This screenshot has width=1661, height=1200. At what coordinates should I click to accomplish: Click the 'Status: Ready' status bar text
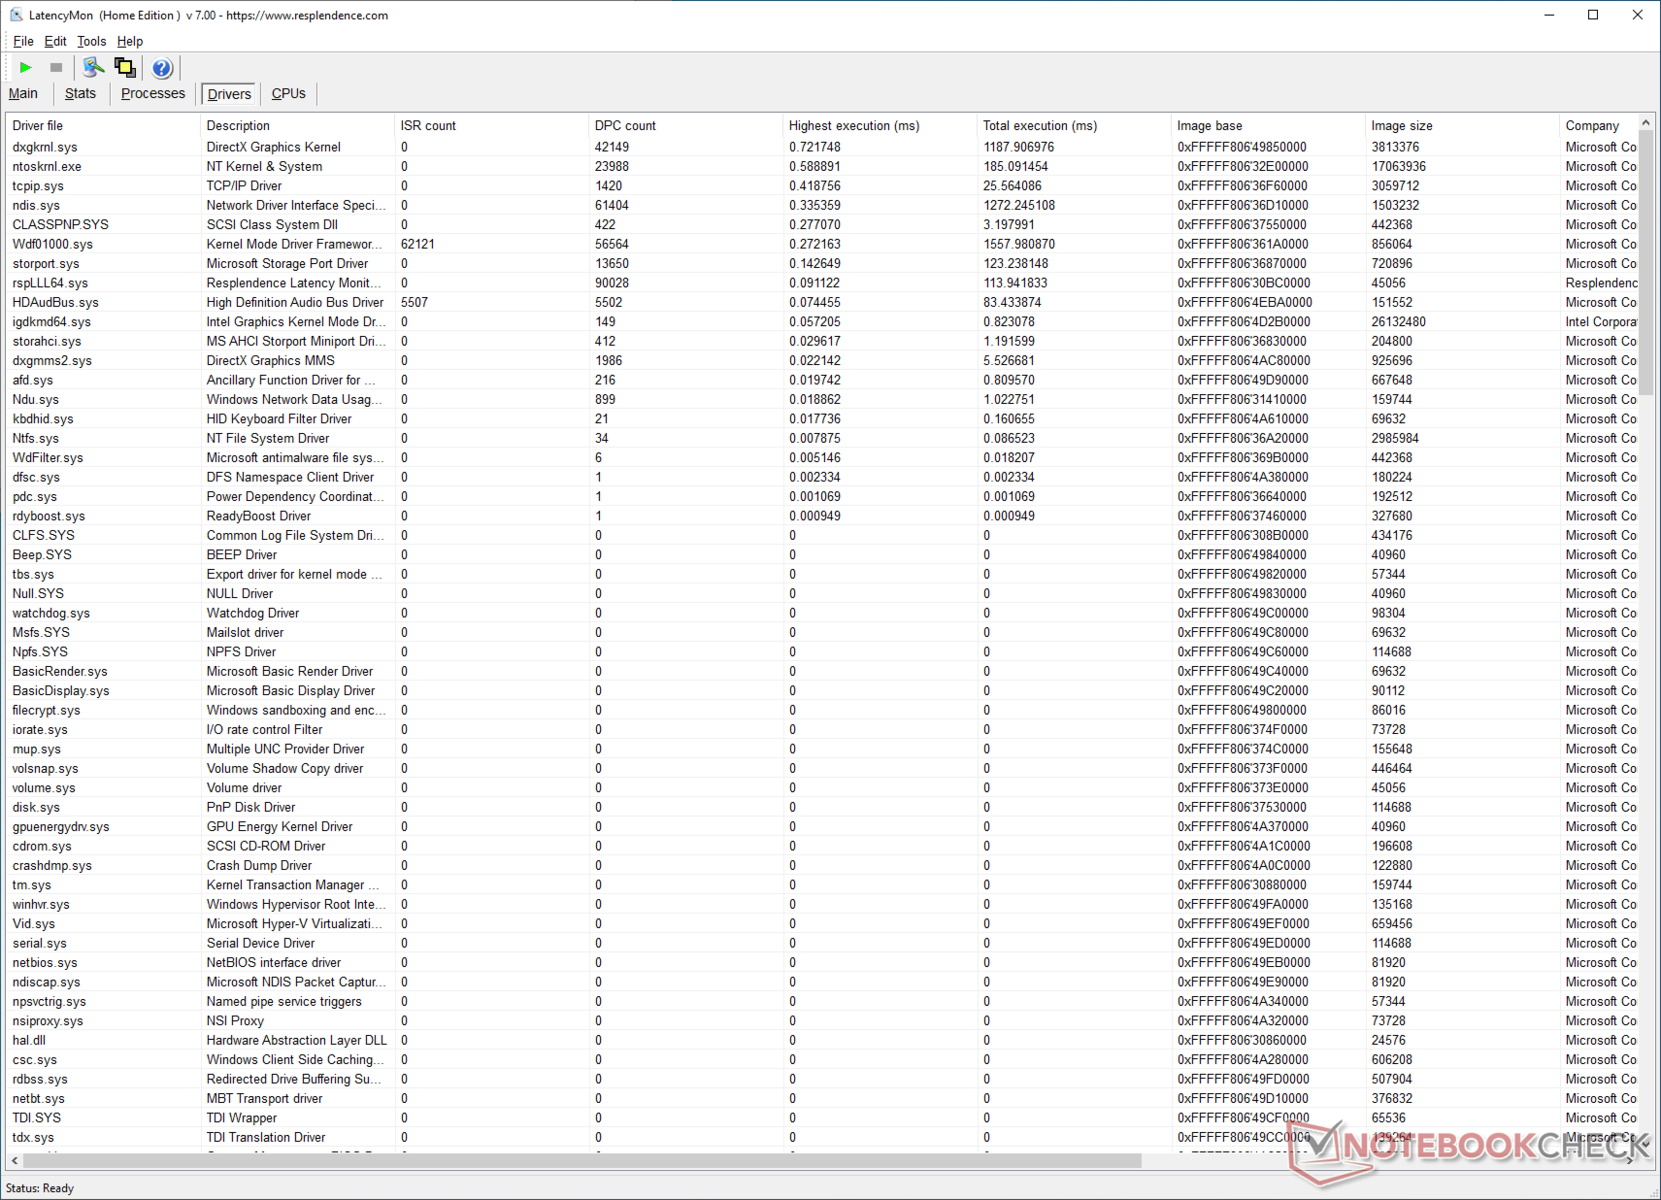click(x=40, y=1188)
